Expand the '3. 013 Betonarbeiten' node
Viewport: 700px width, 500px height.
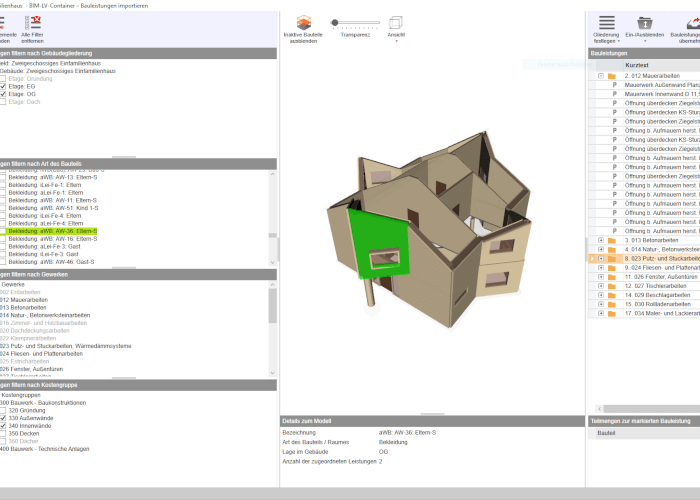(x=601, y=241)
